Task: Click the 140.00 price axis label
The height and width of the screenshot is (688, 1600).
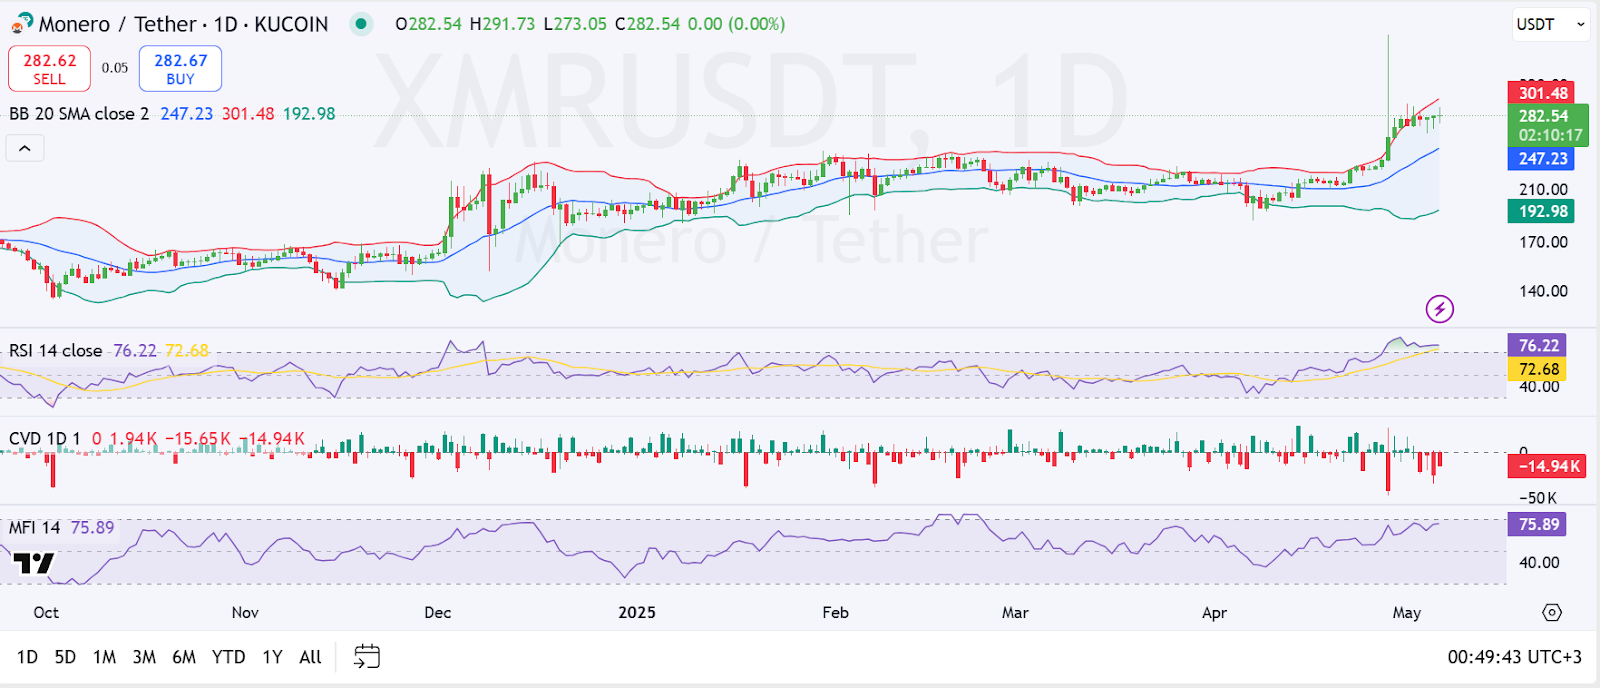Action: pyautogui.click(x=1543, y=291)
